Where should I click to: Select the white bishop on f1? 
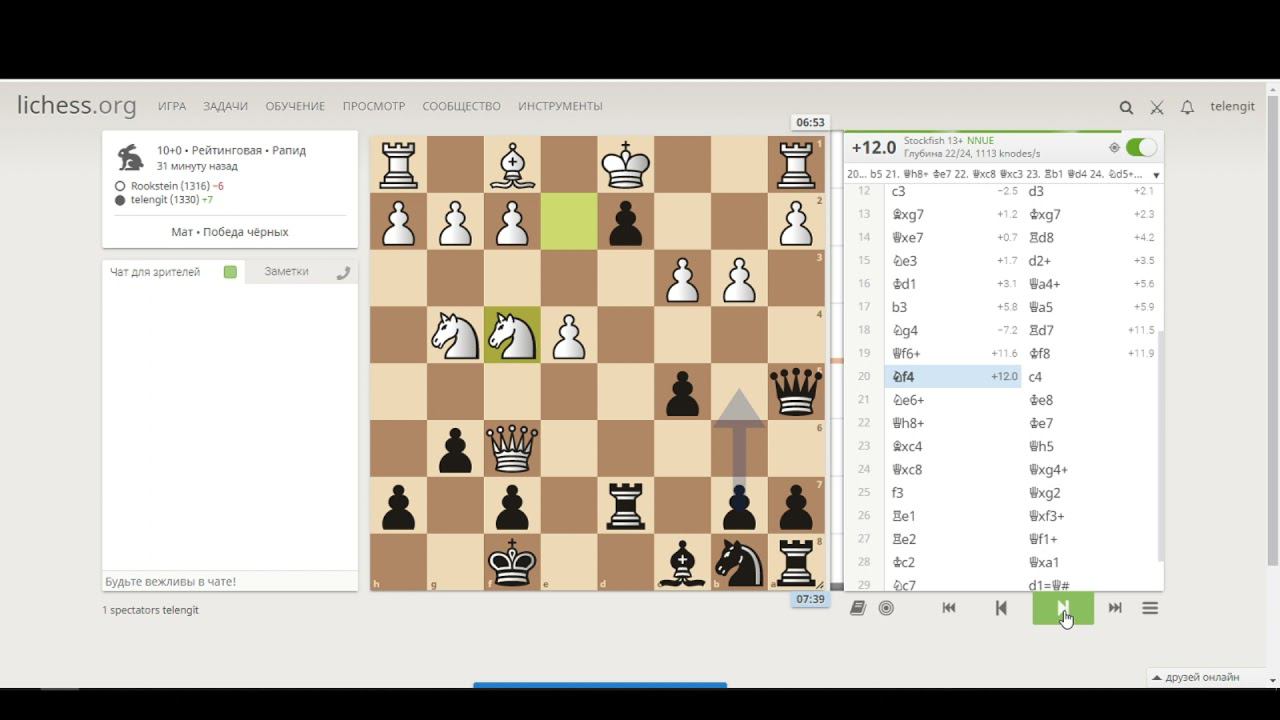[x=512, y=163]
